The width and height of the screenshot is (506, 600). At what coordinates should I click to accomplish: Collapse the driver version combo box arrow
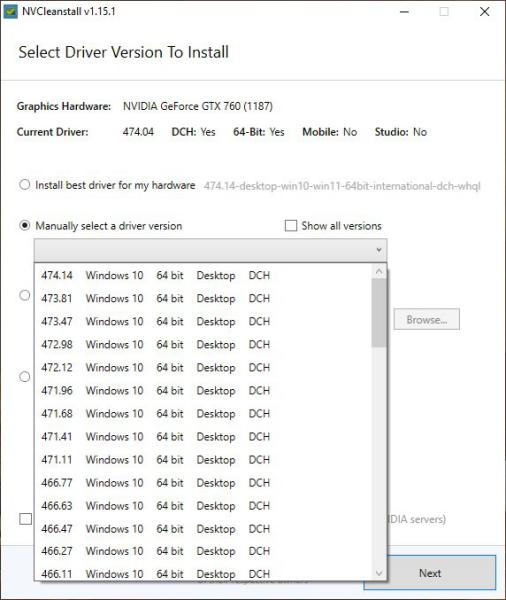pos(379,250)
